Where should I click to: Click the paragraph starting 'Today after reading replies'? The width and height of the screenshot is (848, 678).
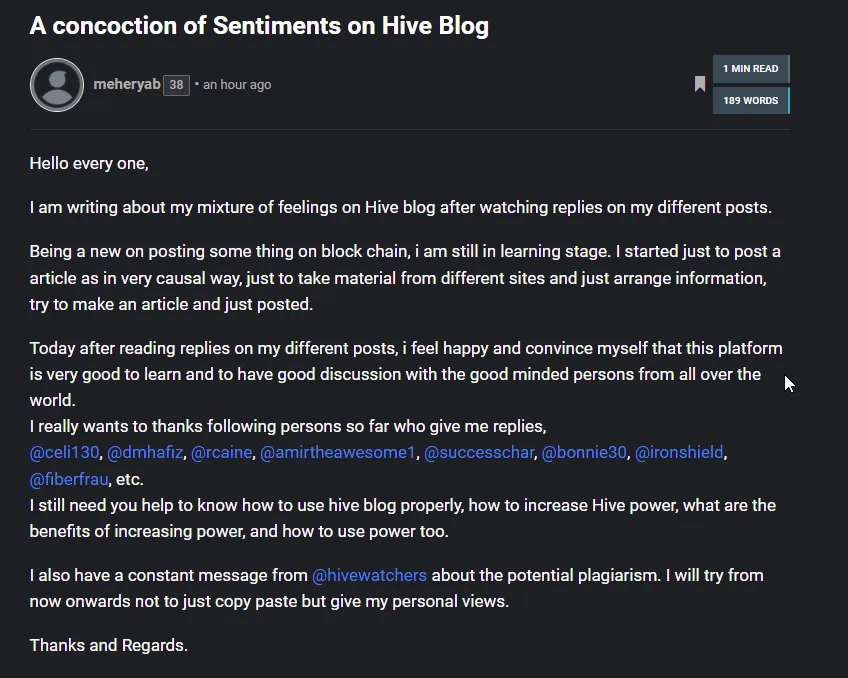406,374
